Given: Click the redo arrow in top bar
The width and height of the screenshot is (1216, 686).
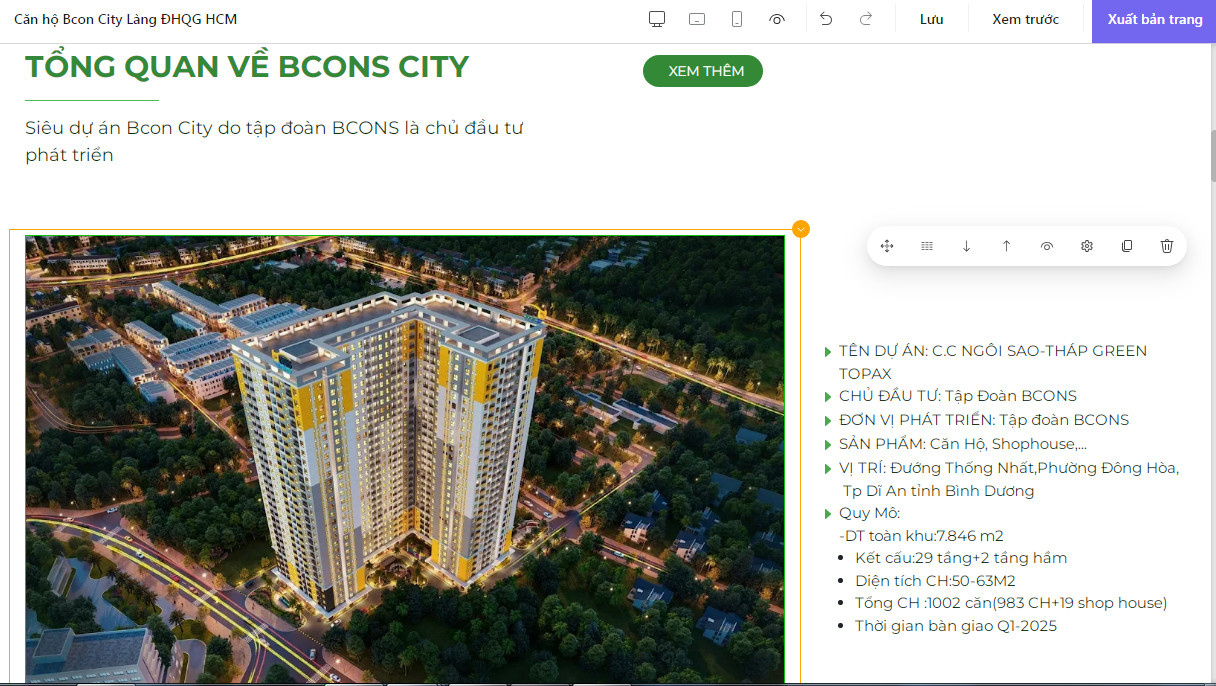Looking at the screenshot, I should 866,20.
